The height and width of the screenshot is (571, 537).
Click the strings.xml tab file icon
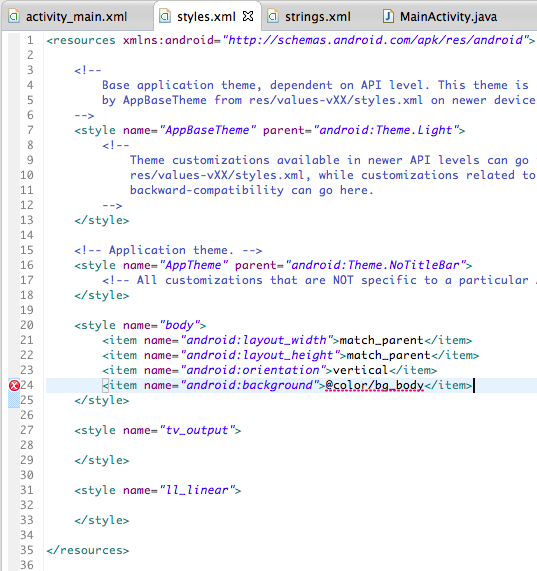tap(273, 16)
